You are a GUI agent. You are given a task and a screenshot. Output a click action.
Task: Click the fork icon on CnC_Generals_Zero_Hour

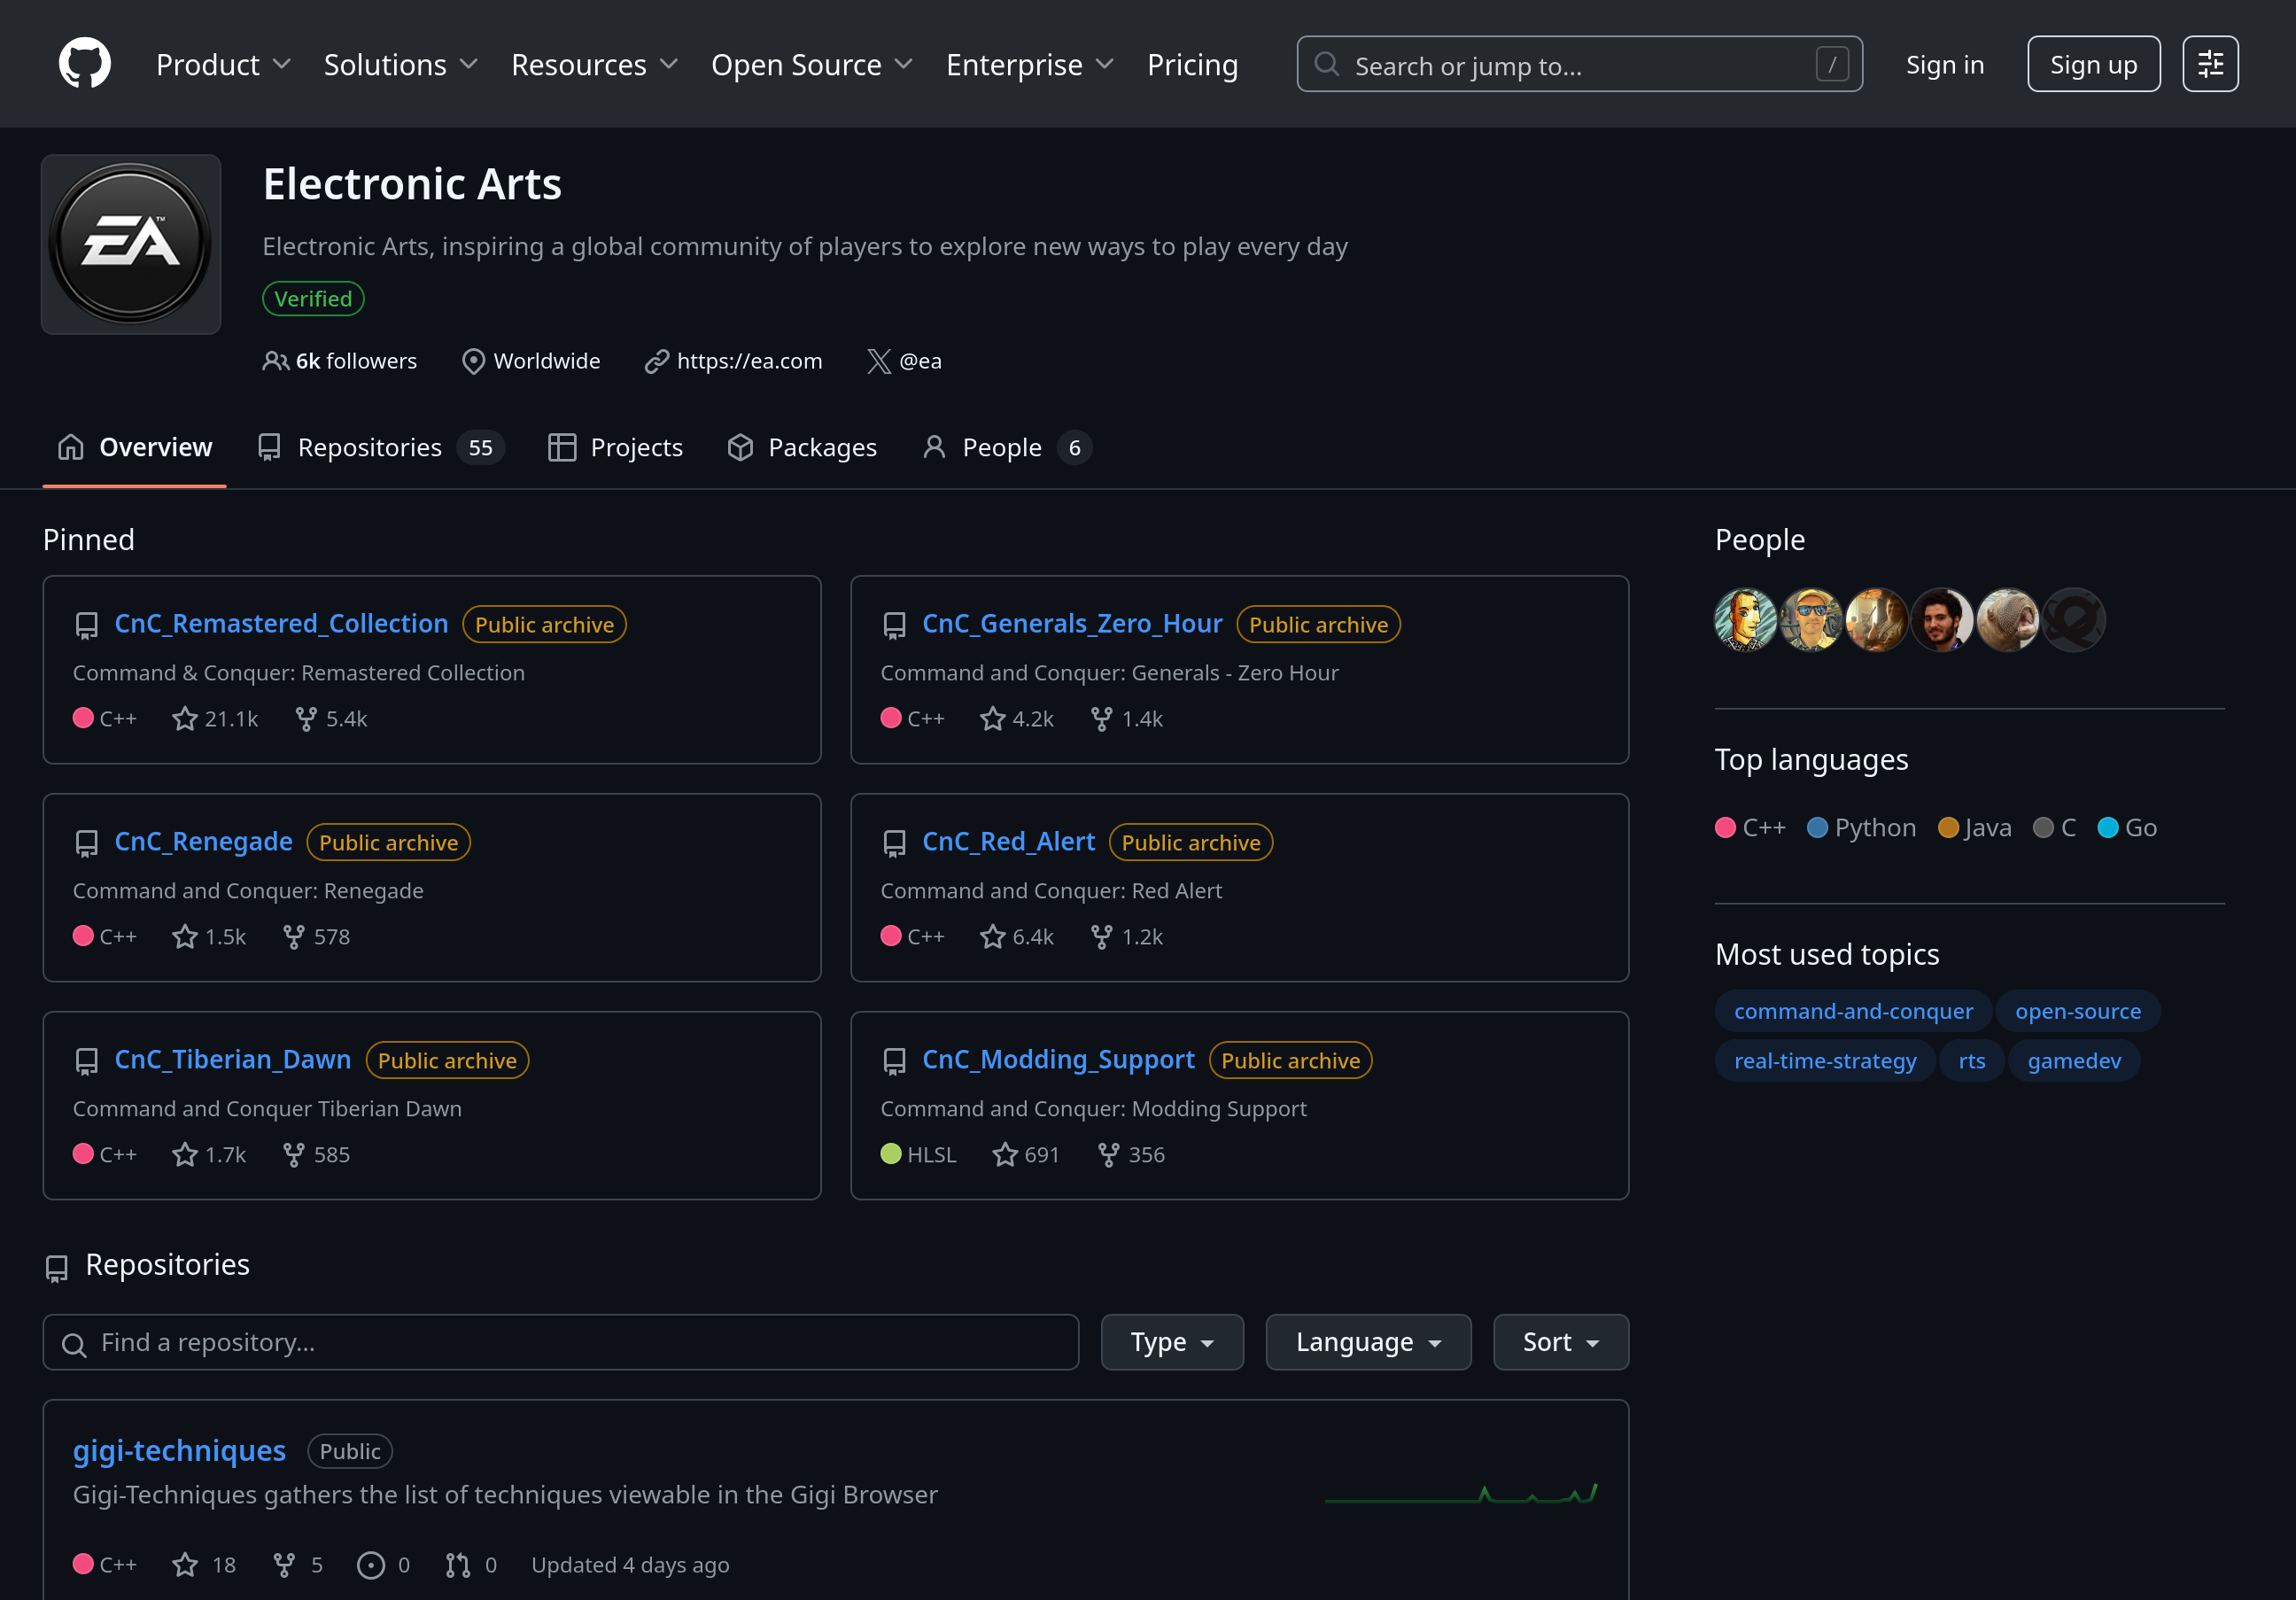1101,718
